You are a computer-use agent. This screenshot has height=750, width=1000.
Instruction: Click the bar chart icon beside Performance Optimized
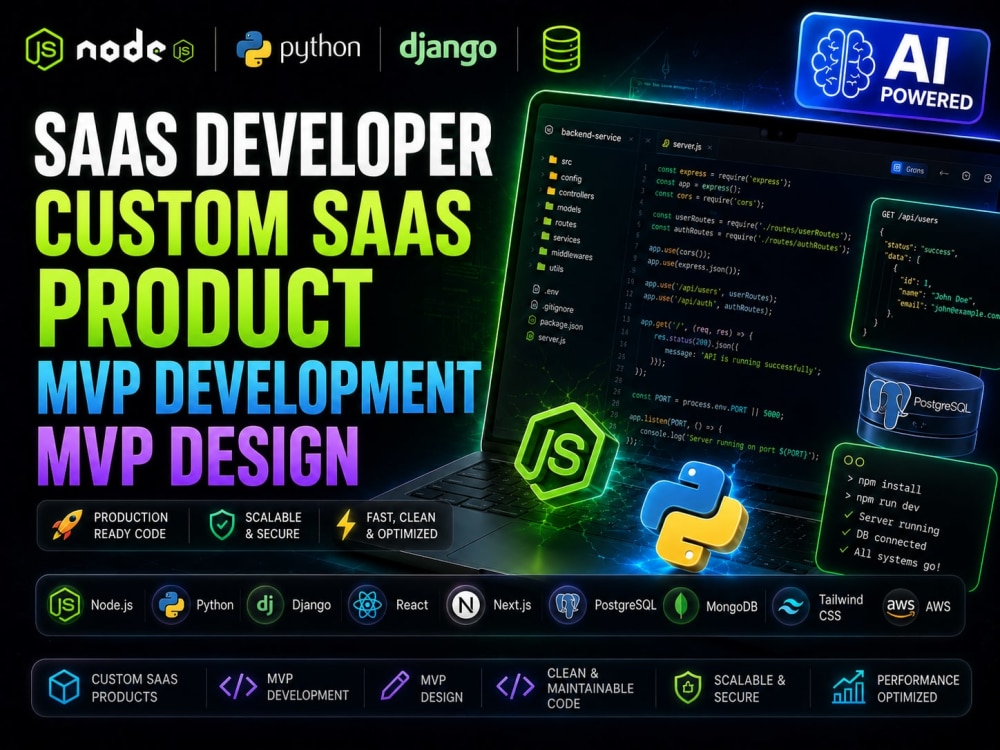pyautogui.click(x=848, y=687)
